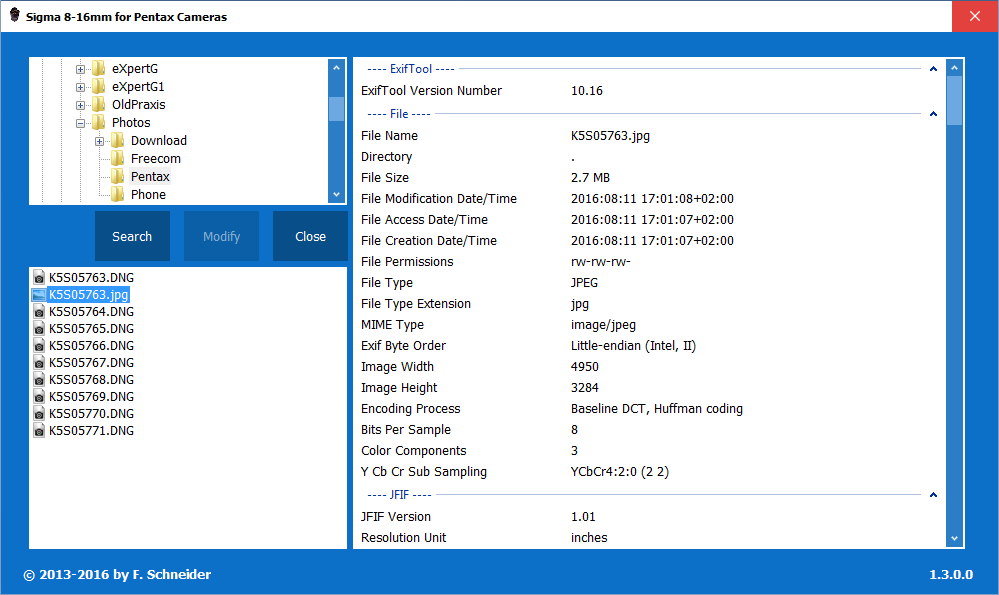This screenshot has height=595, width=999.
Task: Click the app icon in the title bar
Action: click(15, 15)
